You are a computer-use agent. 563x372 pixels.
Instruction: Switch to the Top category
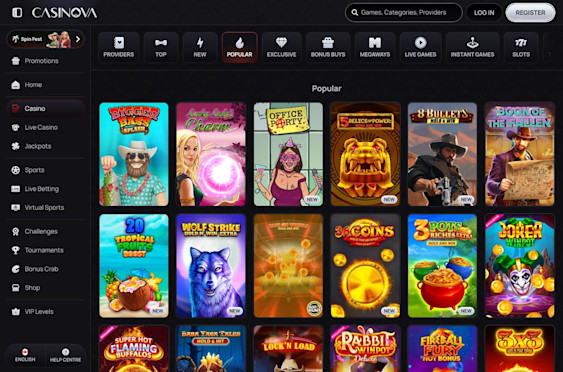[x=161, y=47]
